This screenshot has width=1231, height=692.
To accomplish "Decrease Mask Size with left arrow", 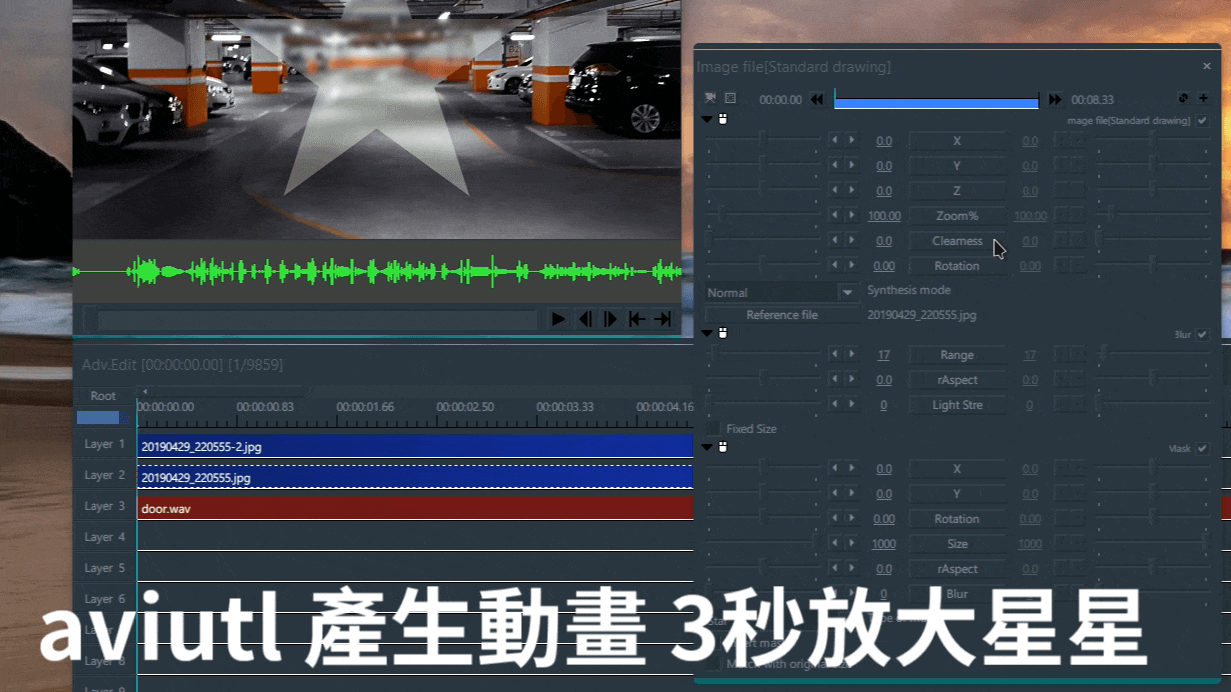I will [835, 543].
